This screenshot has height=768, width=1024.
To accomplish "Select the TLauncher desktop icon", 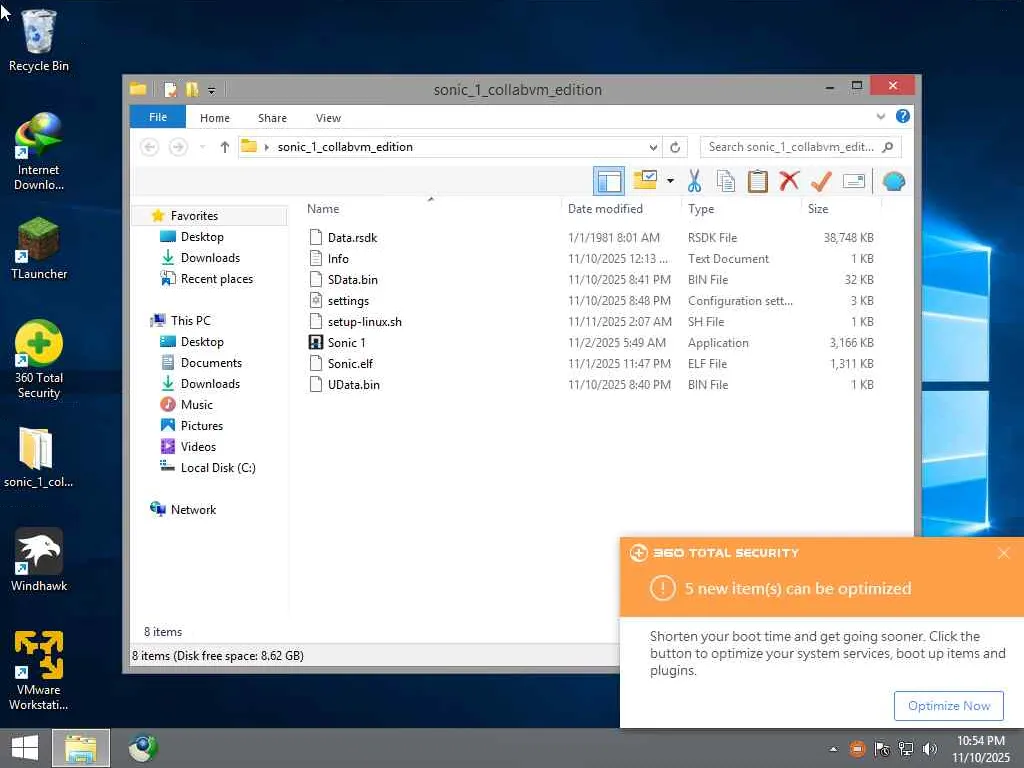I will (x=39, y=248).
